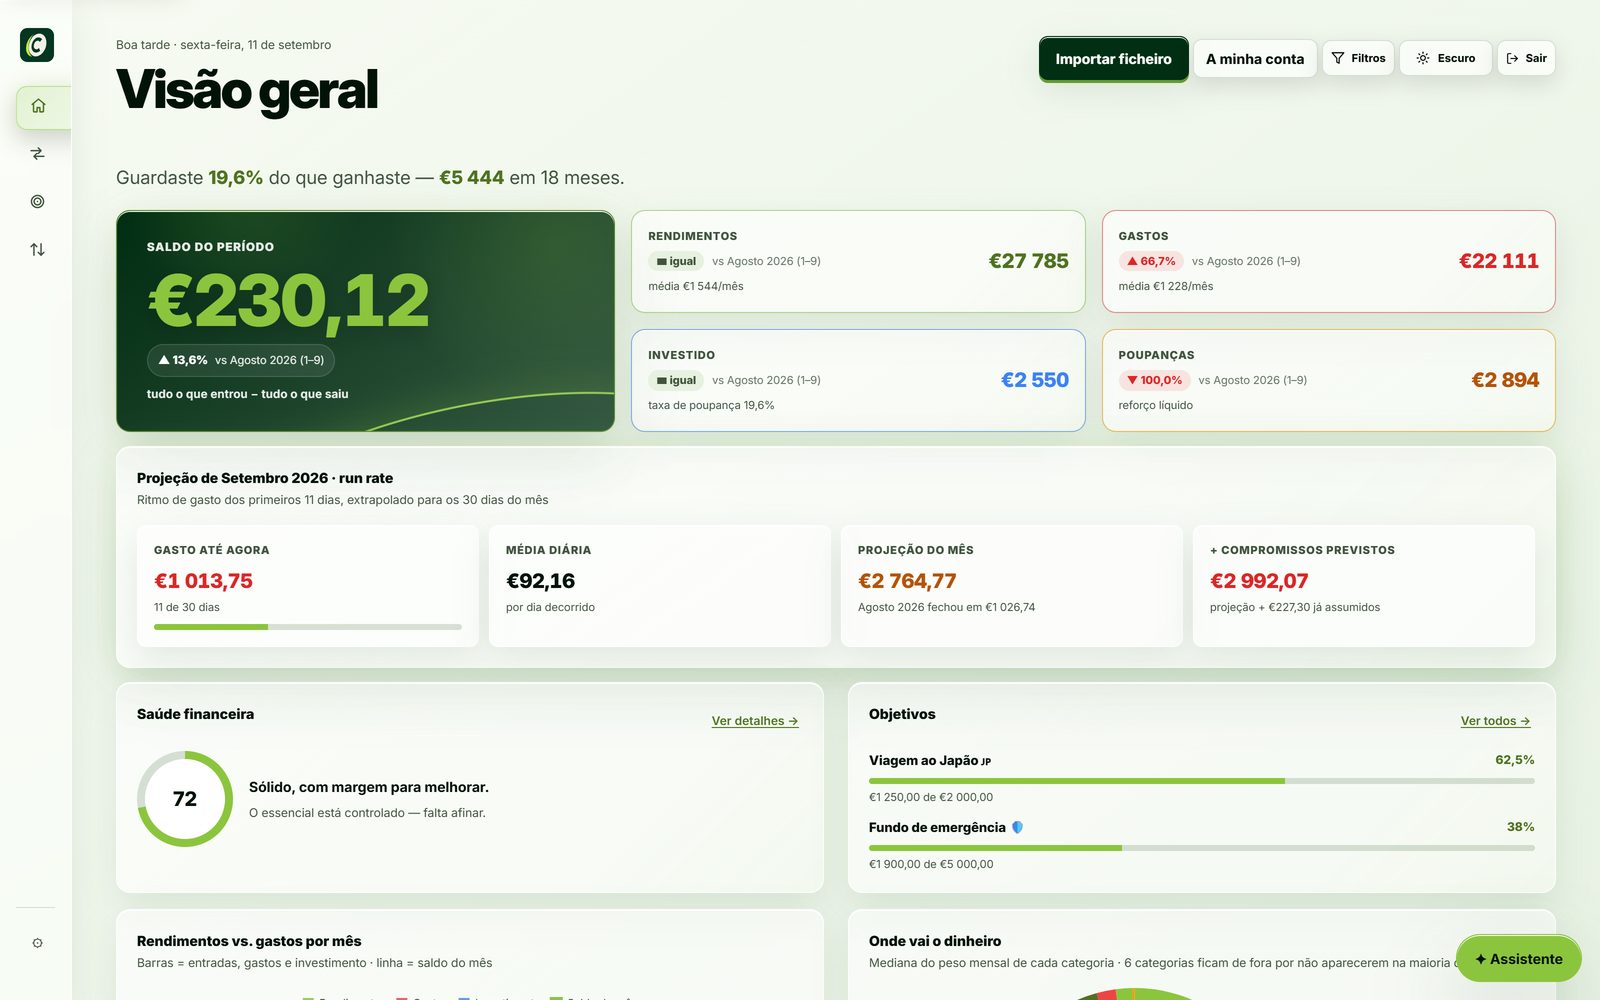Click the 66,7% increase badge in Gastos
The height and width of the screenshot is (1000, 1600).
coord(1151,261)
